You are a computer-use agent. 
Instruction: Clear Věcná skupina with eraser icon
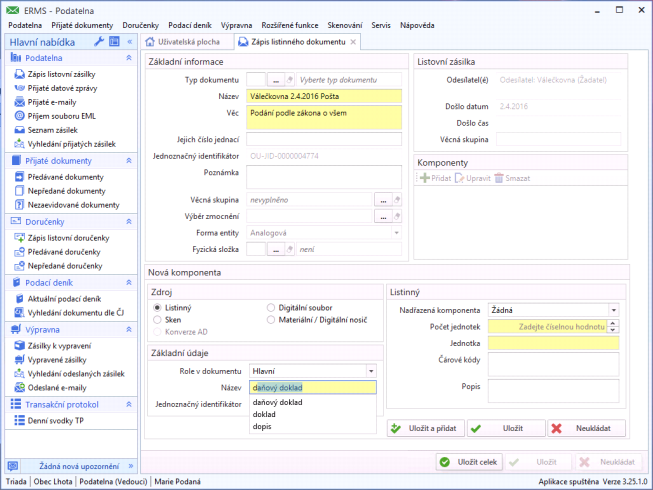point(397,200)
